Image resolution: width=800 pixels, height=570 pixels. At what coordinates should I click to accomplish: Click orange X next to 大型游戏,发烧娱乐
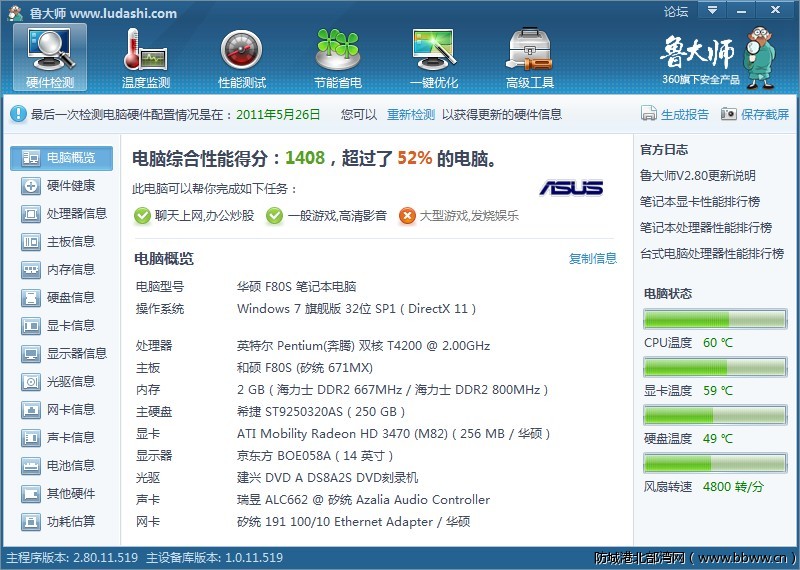[407, 216]
